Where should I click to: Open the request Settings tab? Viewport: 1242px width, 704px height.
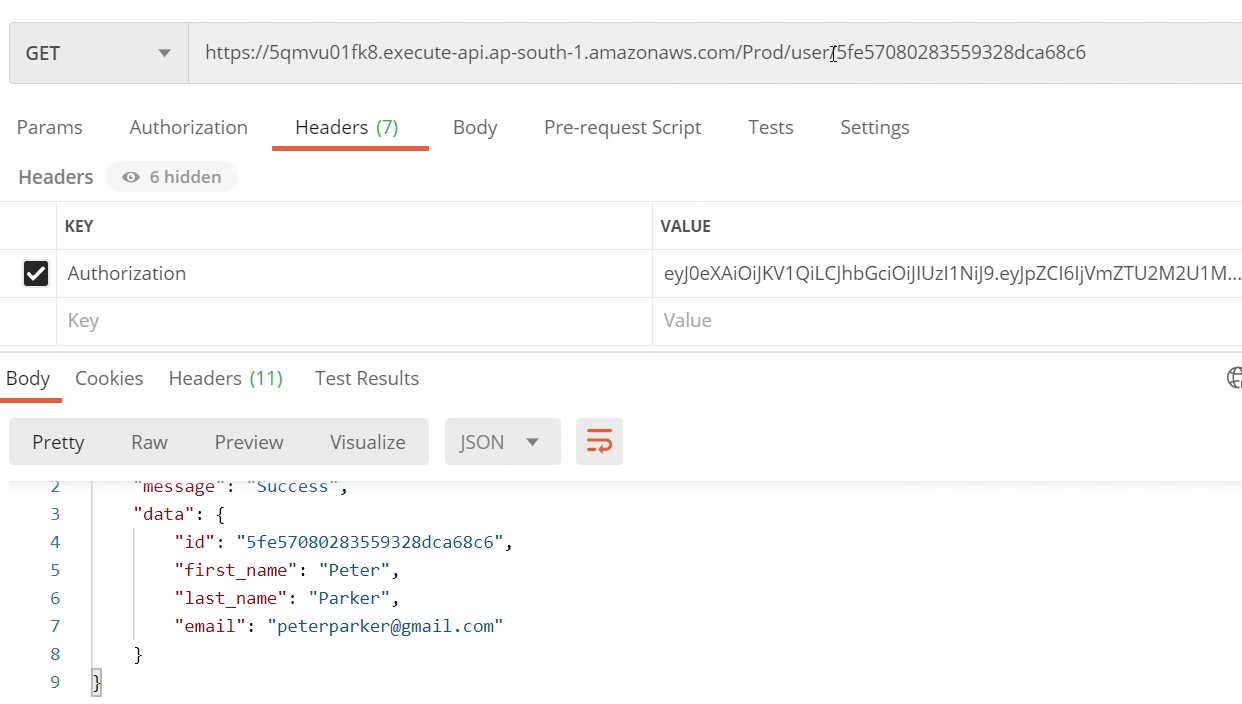(874, 127)
